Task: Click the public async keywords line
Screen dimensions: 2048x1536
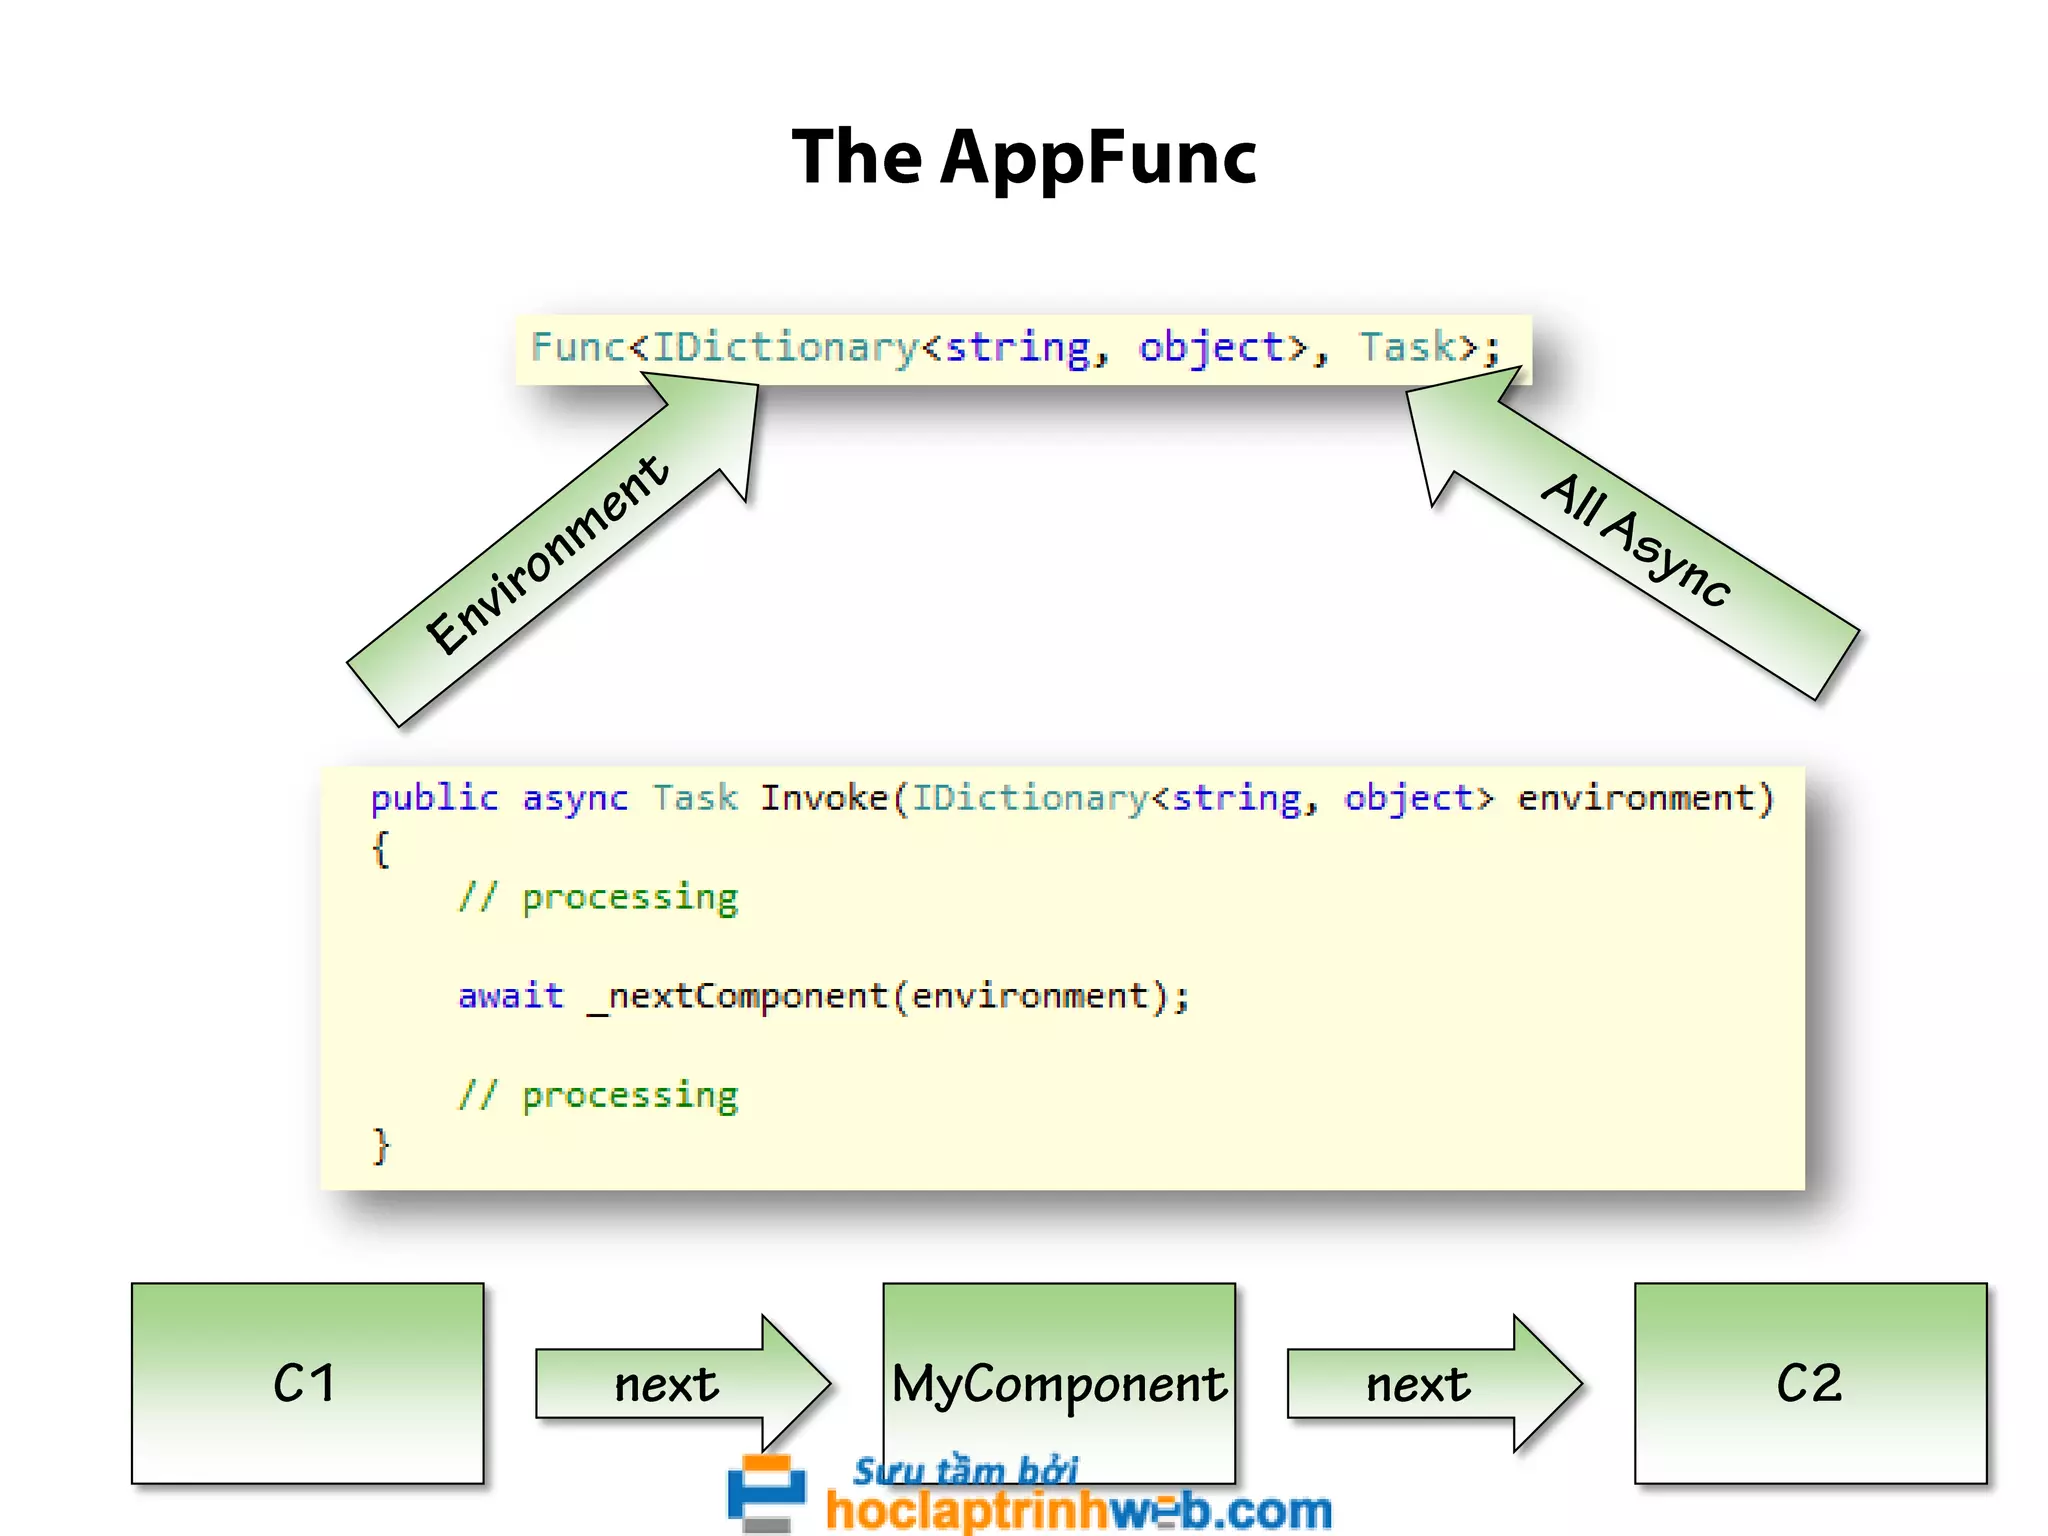Action: (x=498, y=798)
